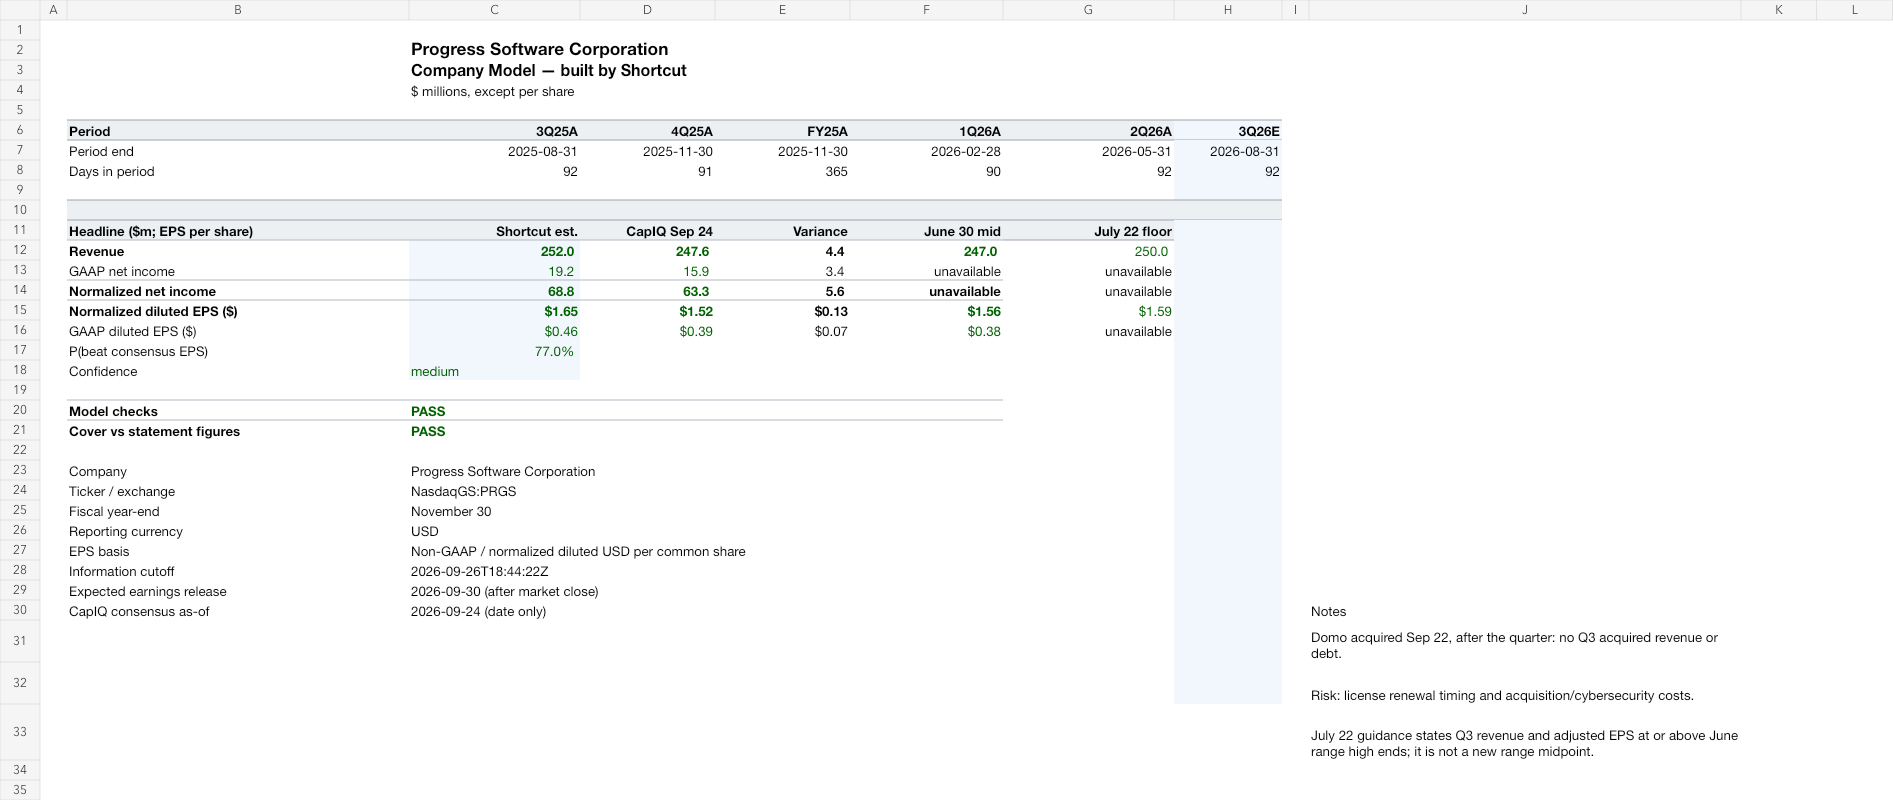This screenshot has width=1893, height=800.
Task: Click June 30 mid EPS $1.56
Action: [984, 311]
